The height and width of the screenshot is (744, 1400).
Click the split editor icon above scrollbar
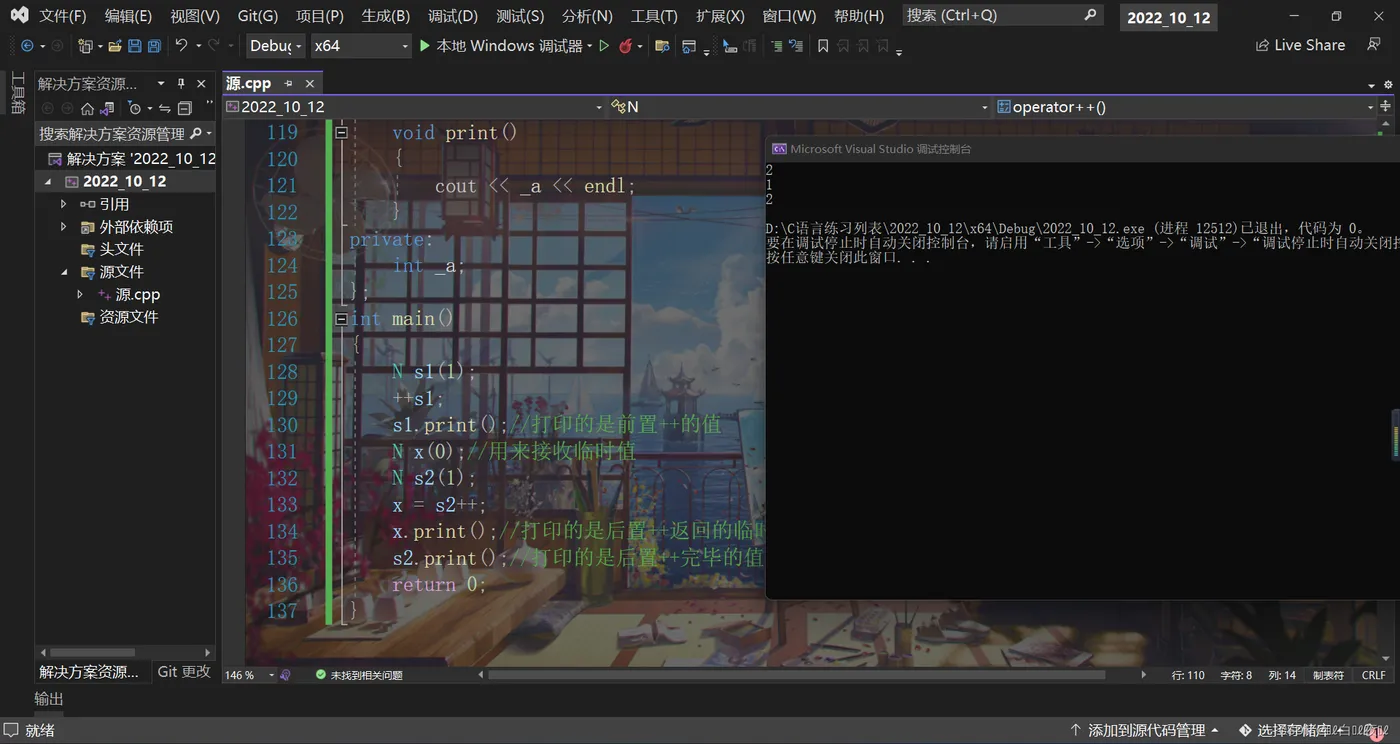click(x=1386, y=106)
